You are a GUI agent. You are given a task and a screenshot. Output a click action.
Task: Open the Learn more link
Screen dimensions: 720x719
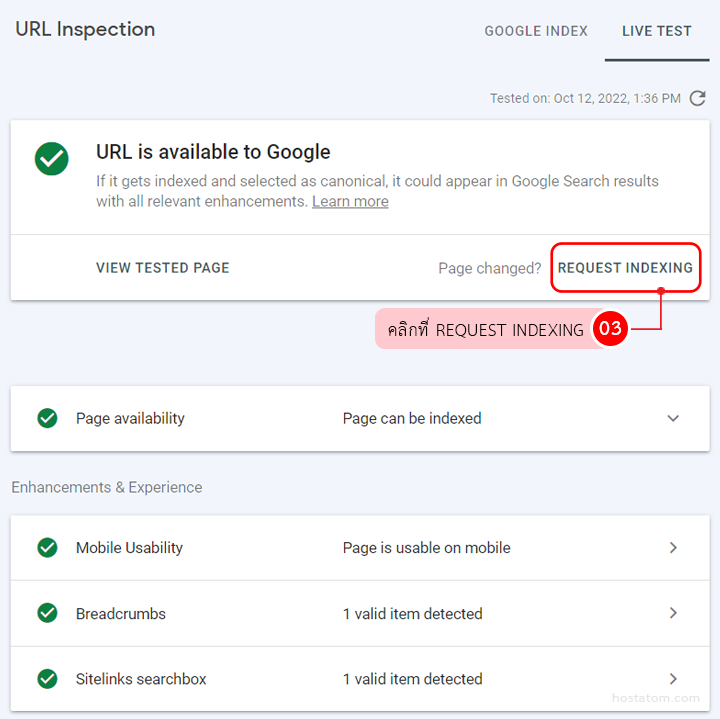350,201
